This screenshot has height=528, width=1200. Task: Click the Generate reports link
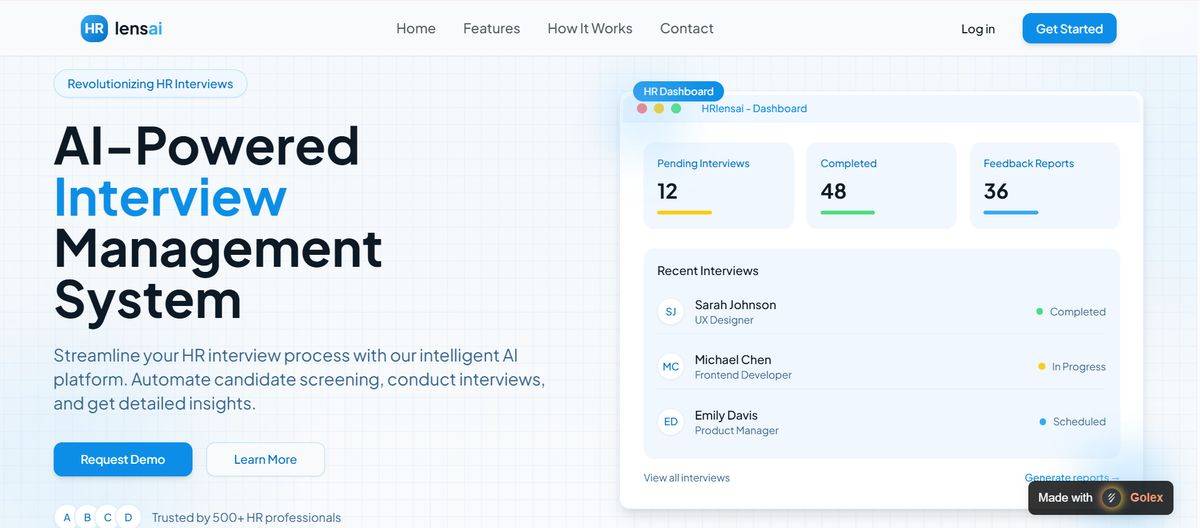click(1066, 477)
